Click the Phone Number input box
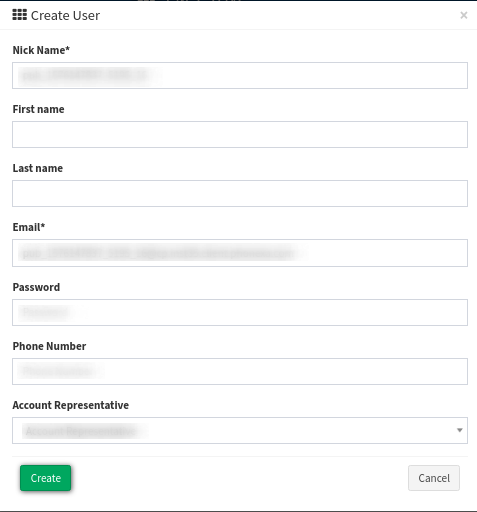The width and height of the screenshot is (477, 512). (240, 371)
